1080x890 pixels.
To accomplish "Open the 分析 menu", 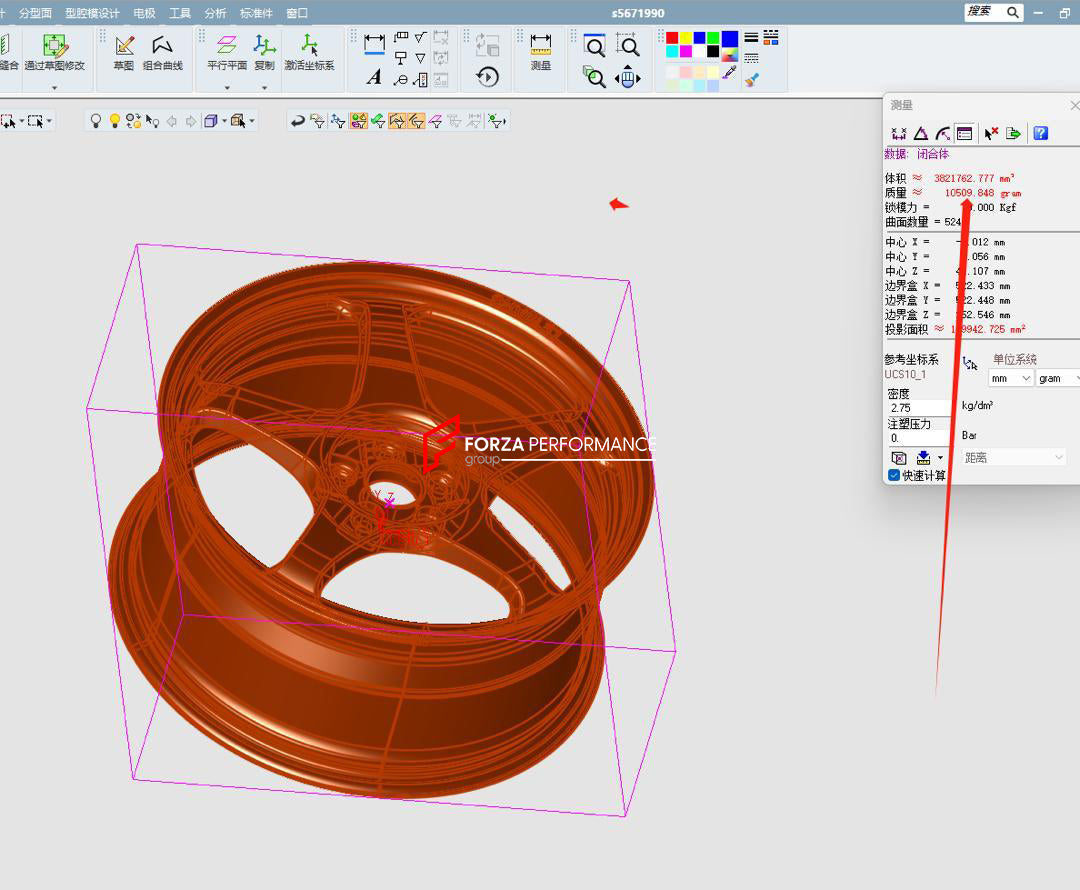I will click(215, 13).
